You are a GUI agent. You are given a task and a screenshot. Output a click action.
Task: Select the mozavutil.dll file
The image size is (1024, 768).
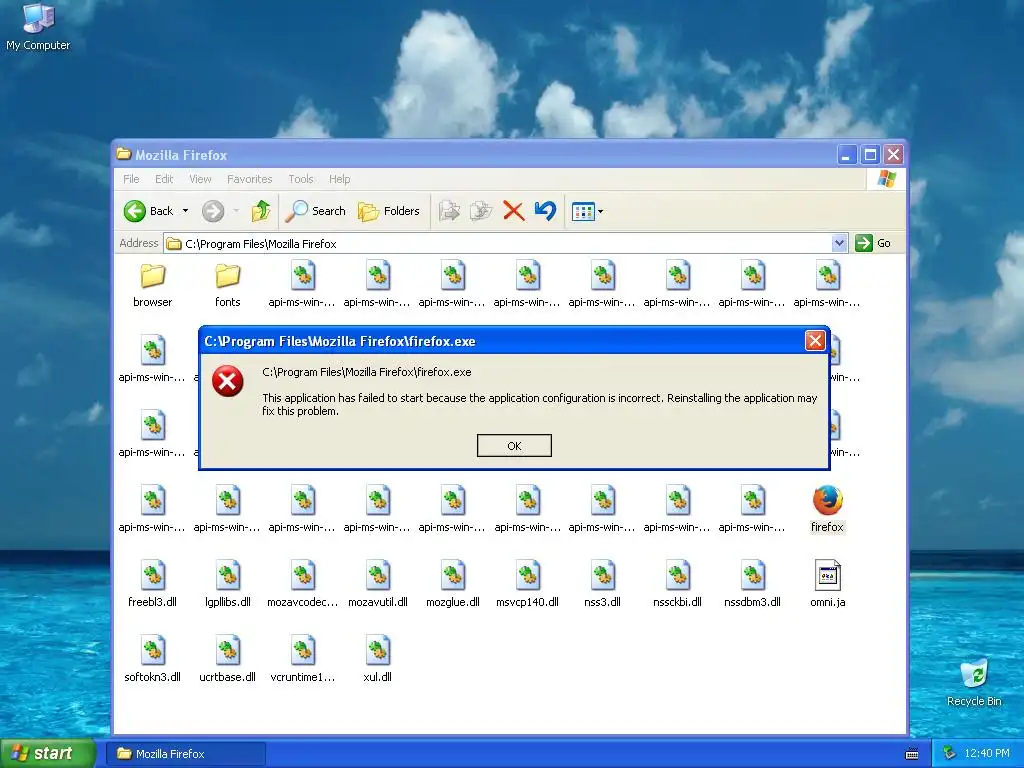point(377,584)
